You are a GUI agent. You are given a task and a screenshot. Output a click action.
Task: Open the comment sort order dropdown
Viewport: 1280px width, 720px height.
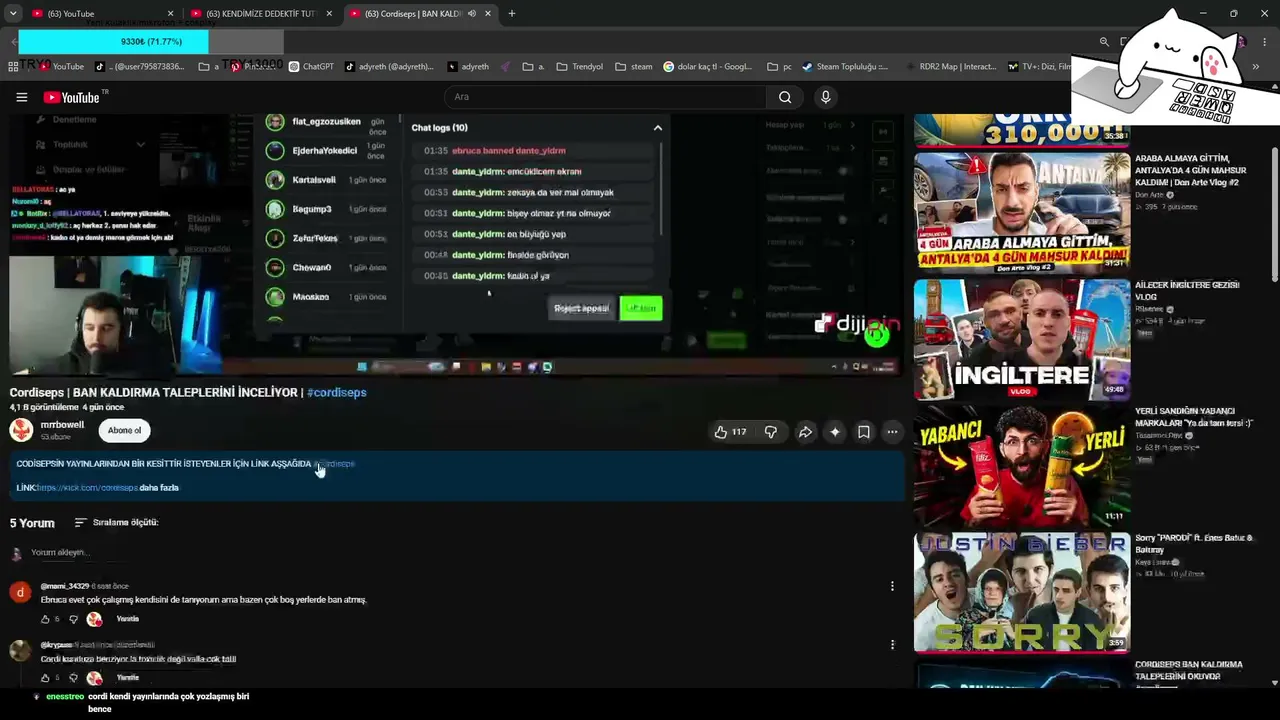click(x=116, y=523)
